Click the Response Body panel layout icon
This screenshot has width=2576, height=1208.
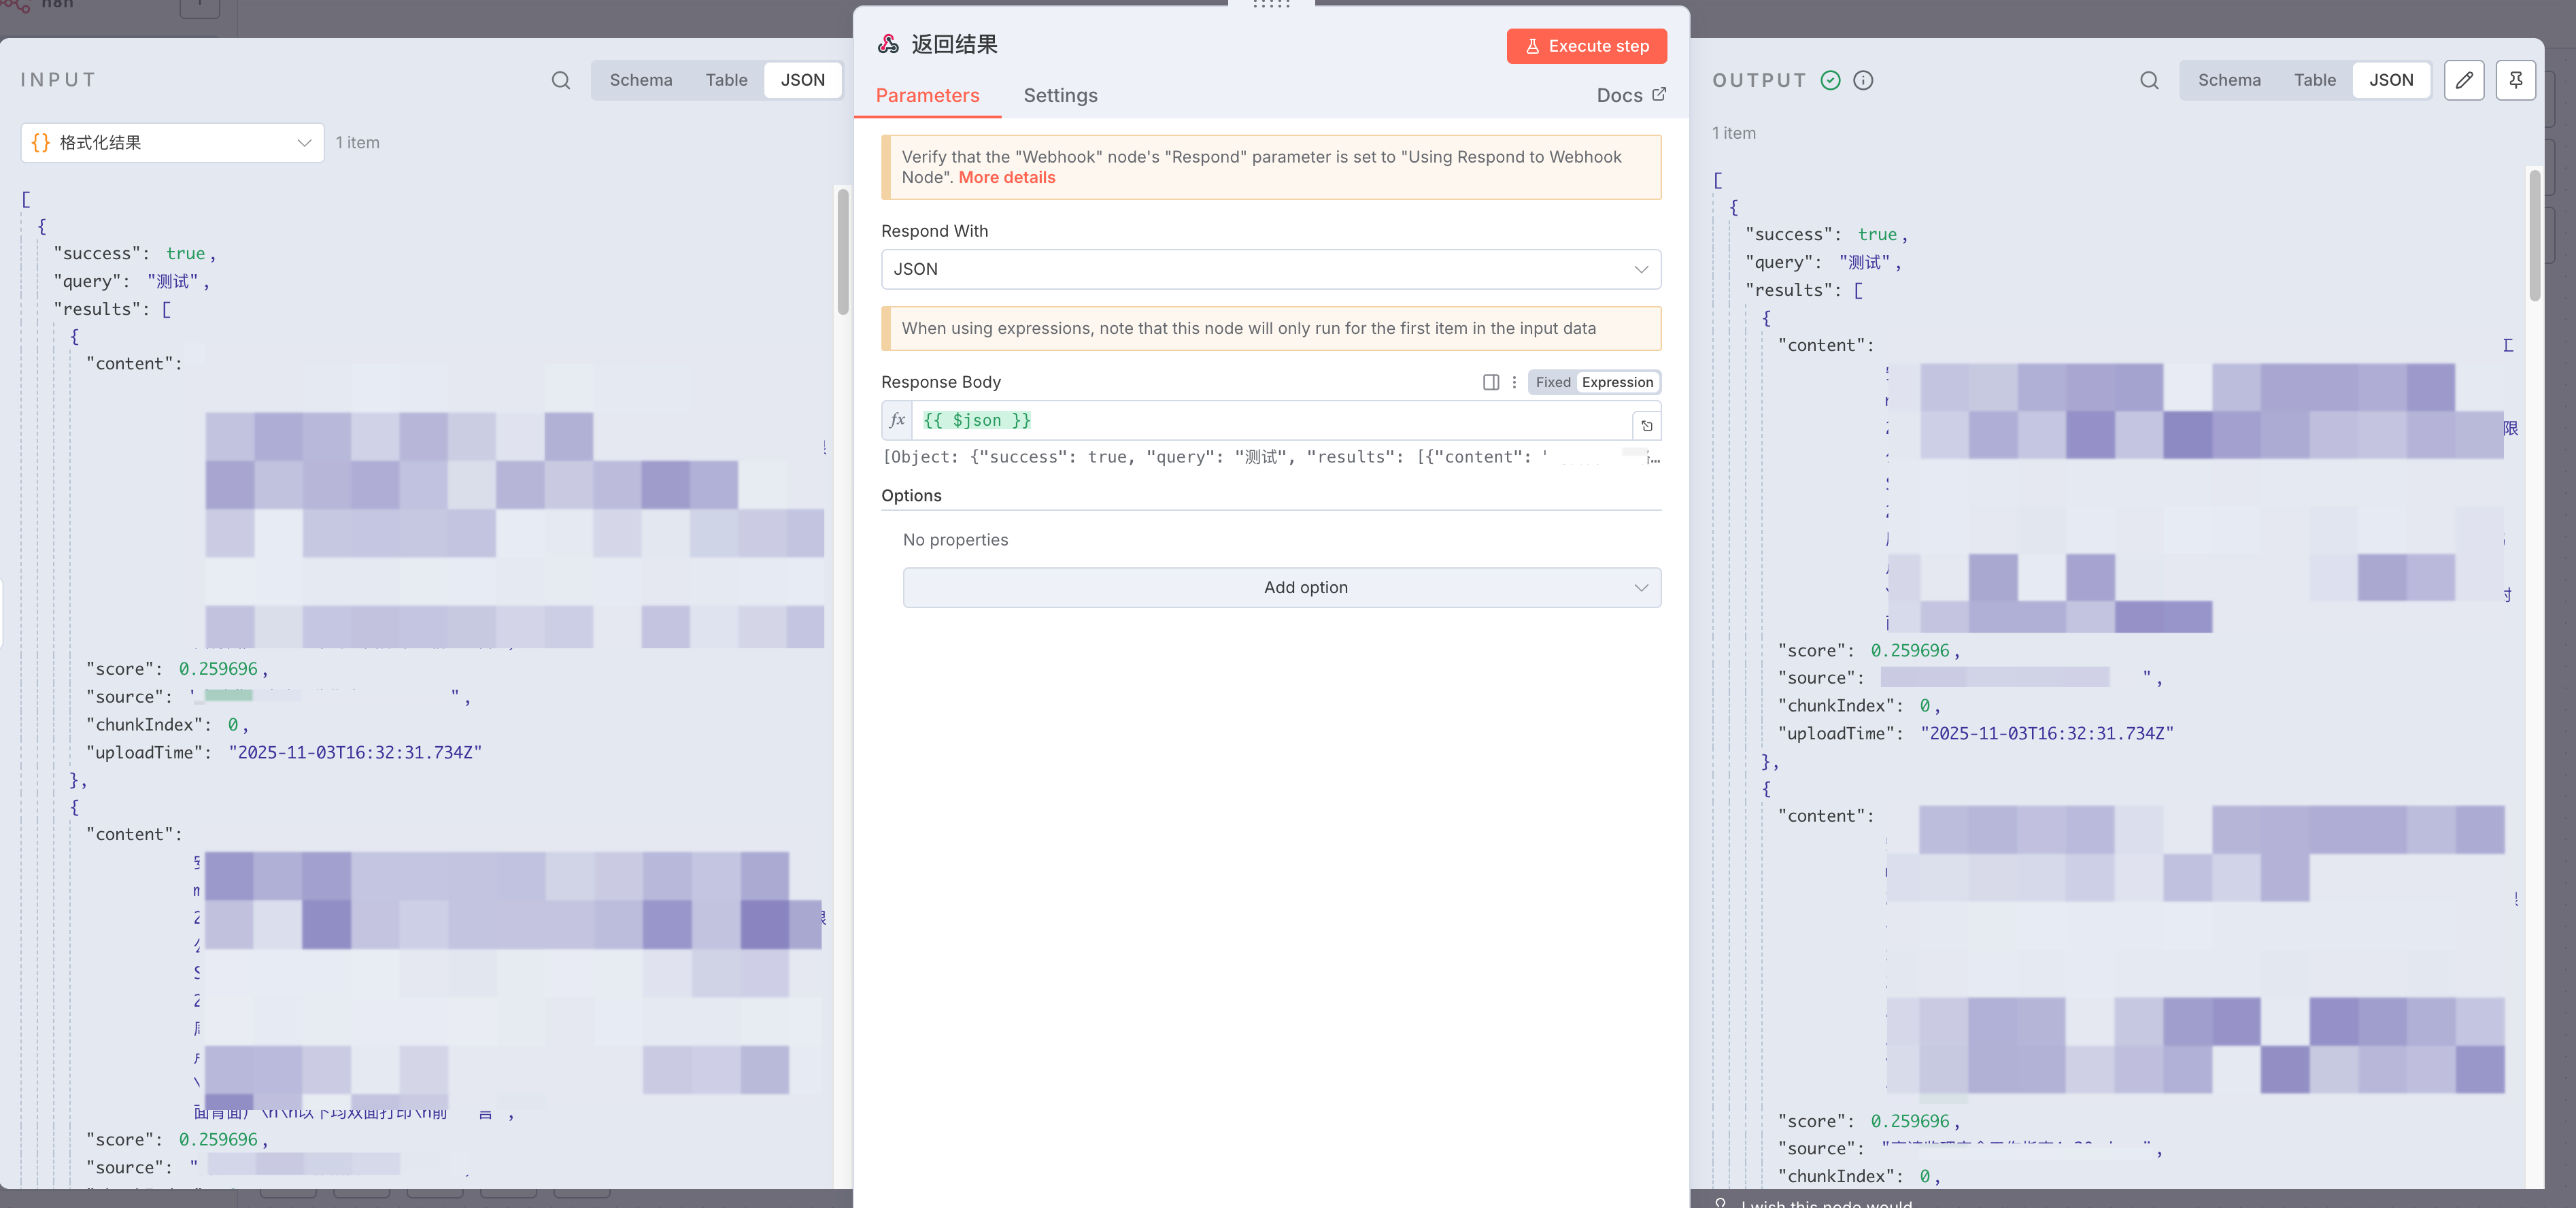pos(1491,382)
